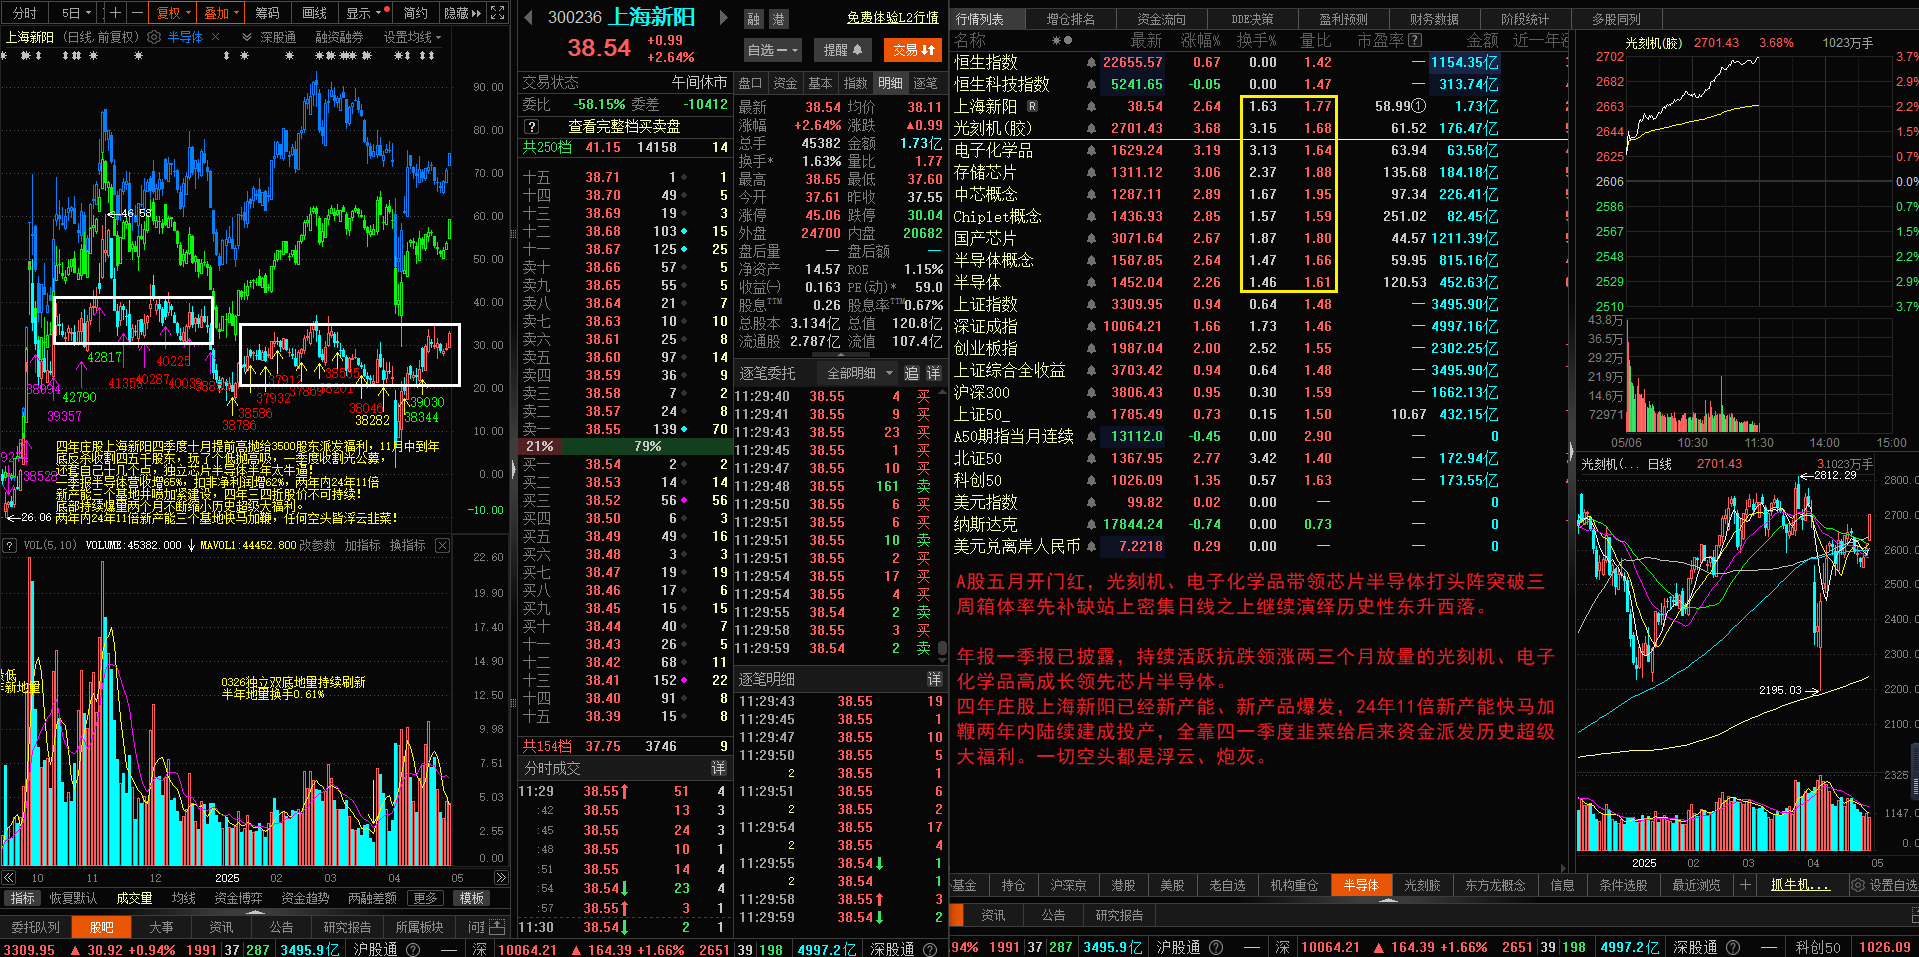1919x957 pixels.
Task: Click the minus zoom-out chart icon
Action: [136, 13]
